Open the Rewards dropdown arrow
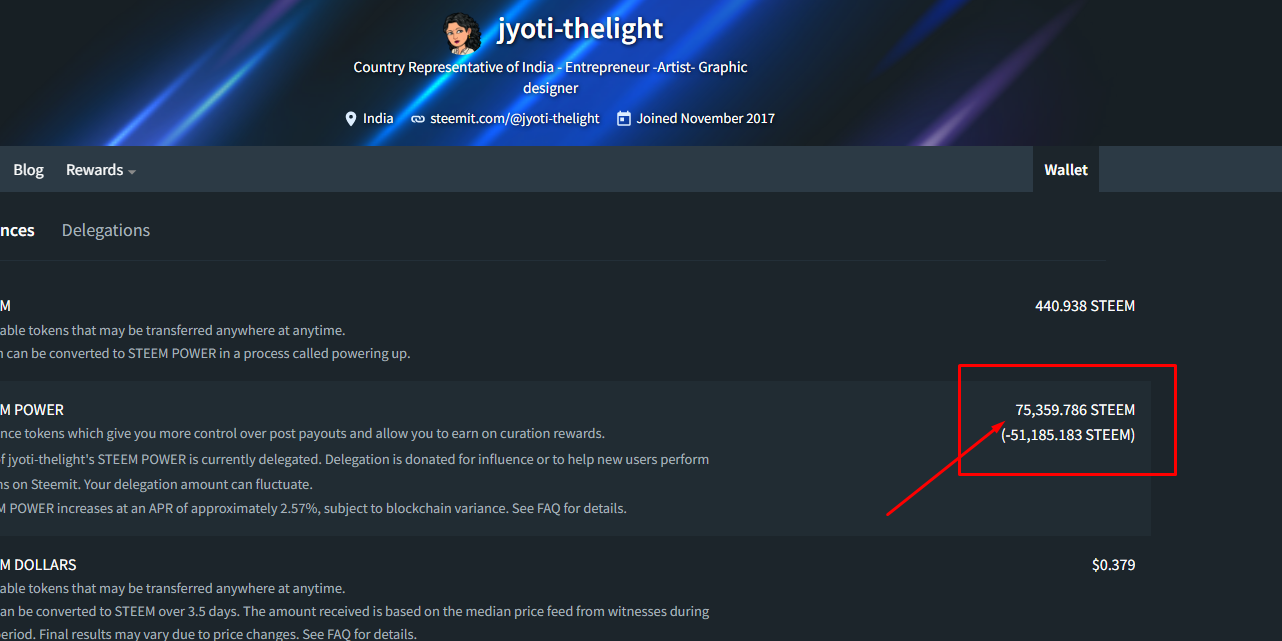The image size is (1282, 641). tap(132, 171)
